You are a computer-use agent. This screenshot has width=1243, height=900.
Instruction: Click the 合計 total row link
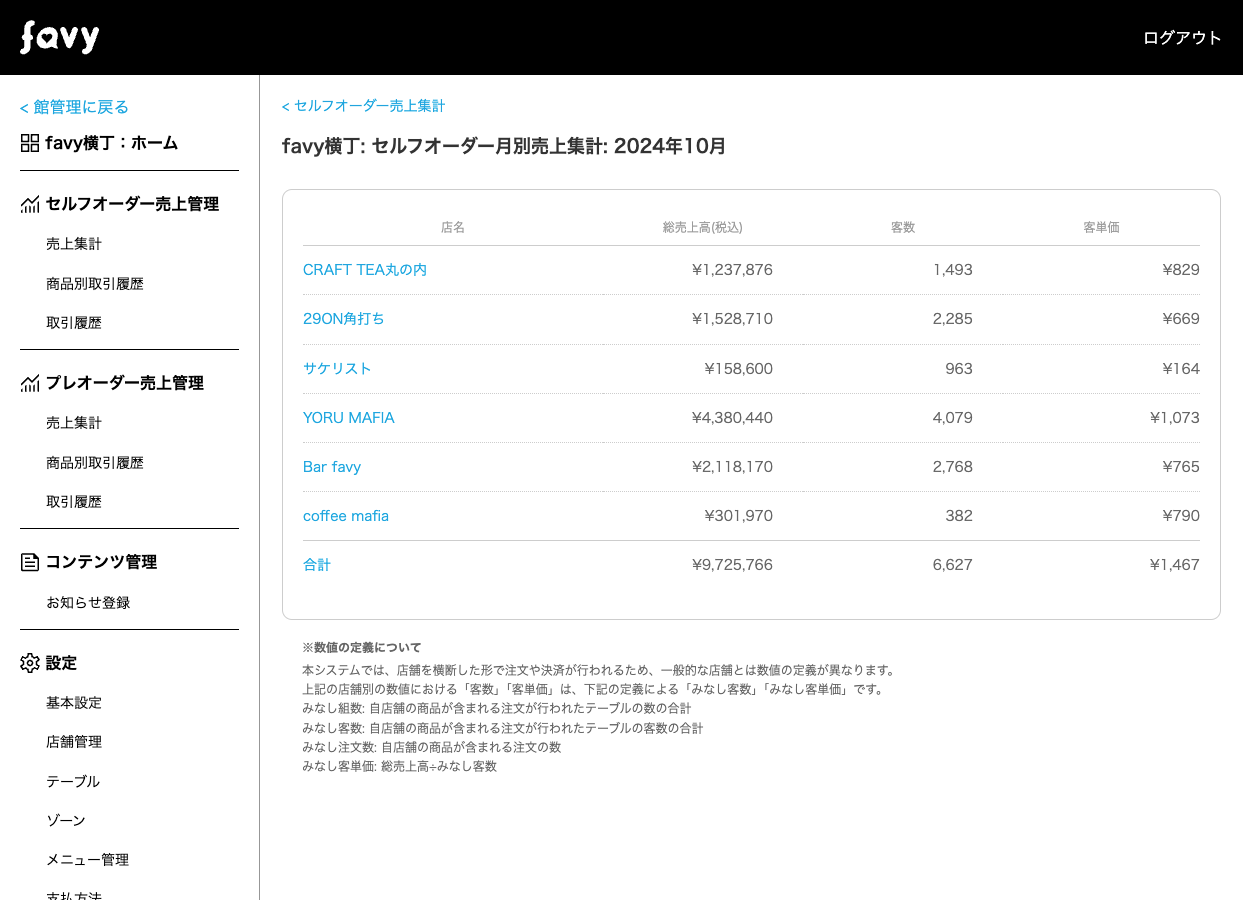[x=317, y=565]
